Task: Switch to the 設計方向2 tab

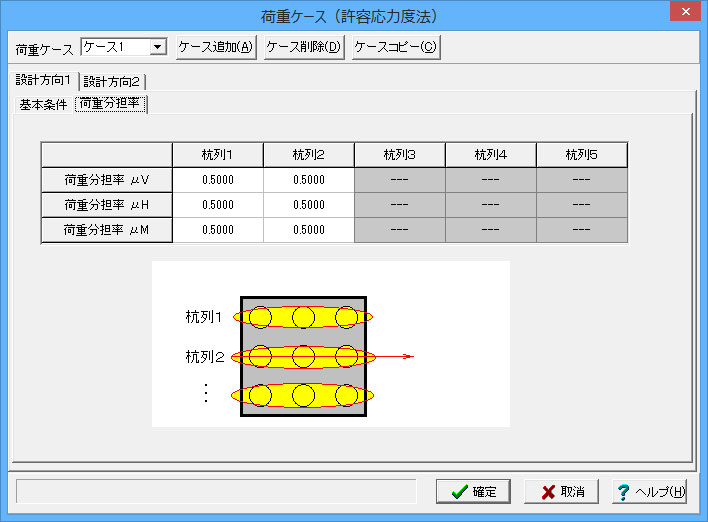Action: point(112,82)
